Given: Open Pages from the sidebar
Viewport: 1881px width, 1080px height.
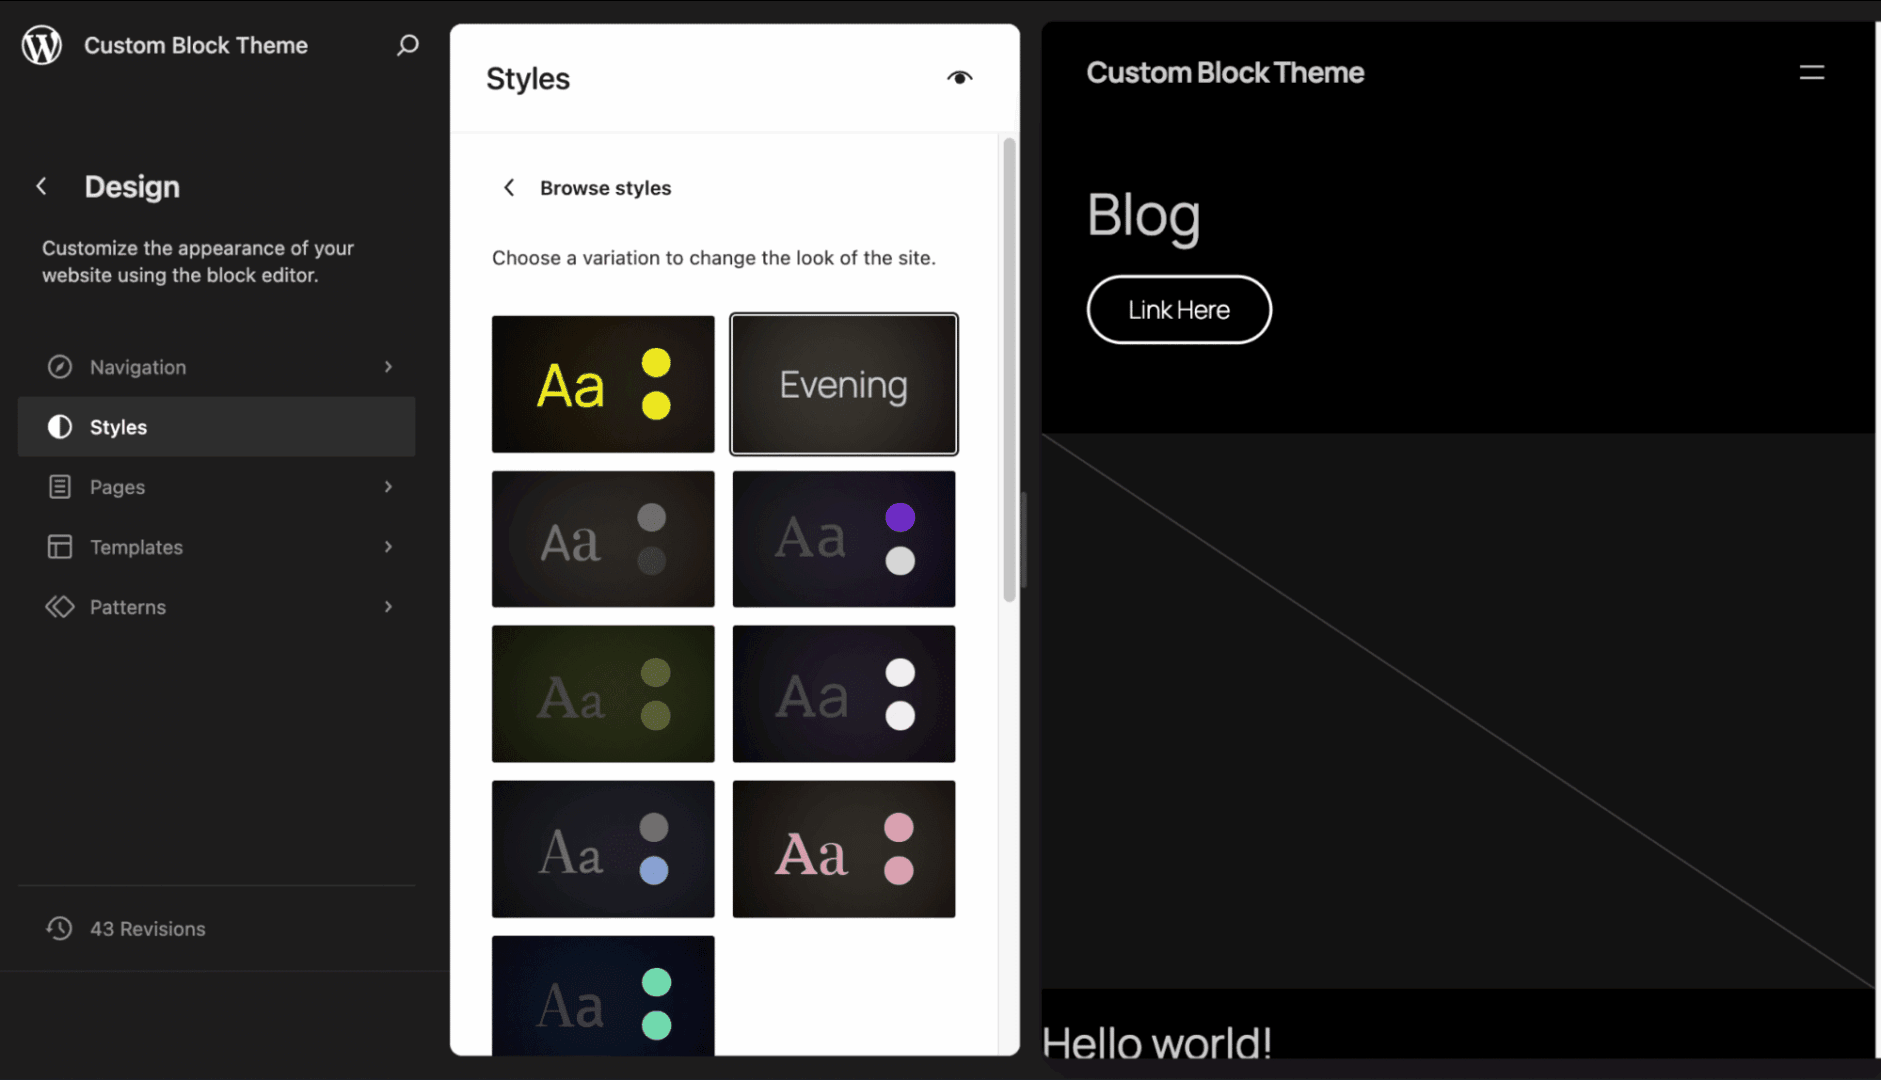Looking at the screenshot, I should pyautogui.click(x=116, y=487).
